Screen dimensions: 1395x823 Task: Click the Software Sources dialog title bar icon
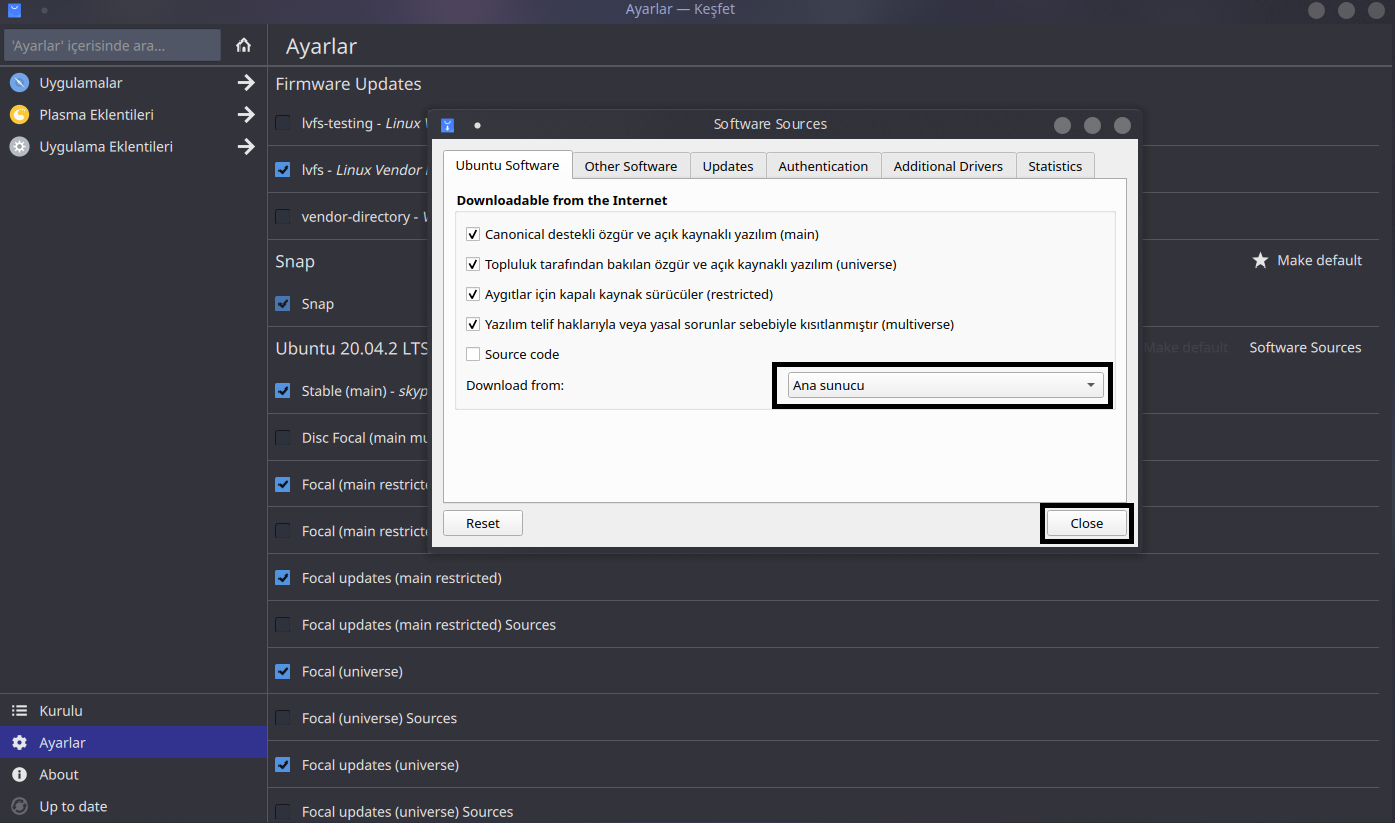point(448,125)
